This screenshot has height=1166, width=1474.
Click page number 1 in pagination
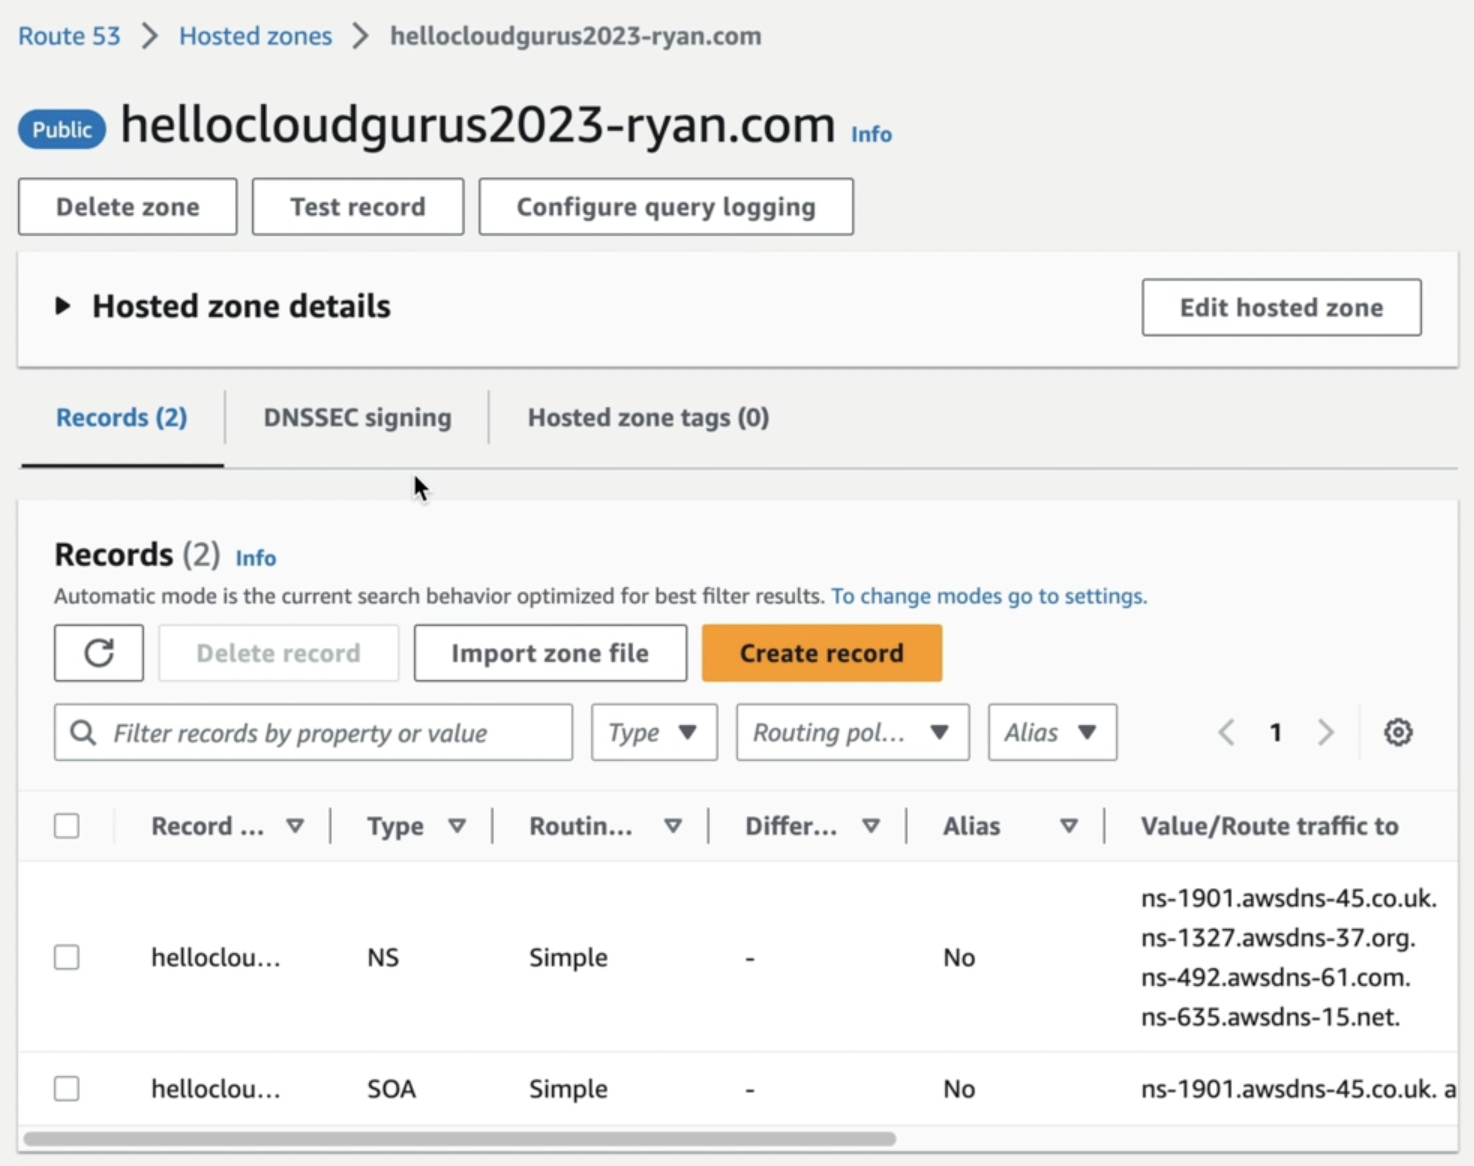point(1276,732)
